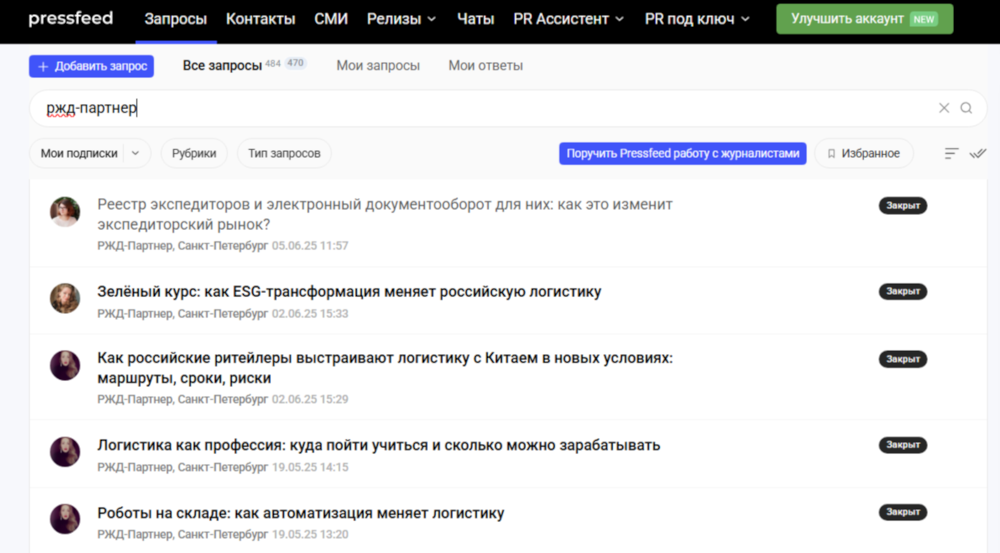Click Закрыт badge on Реестр экспедиторов row
Image resolution: width=1000 pixels, height=553 pixels.
(902, 205)
